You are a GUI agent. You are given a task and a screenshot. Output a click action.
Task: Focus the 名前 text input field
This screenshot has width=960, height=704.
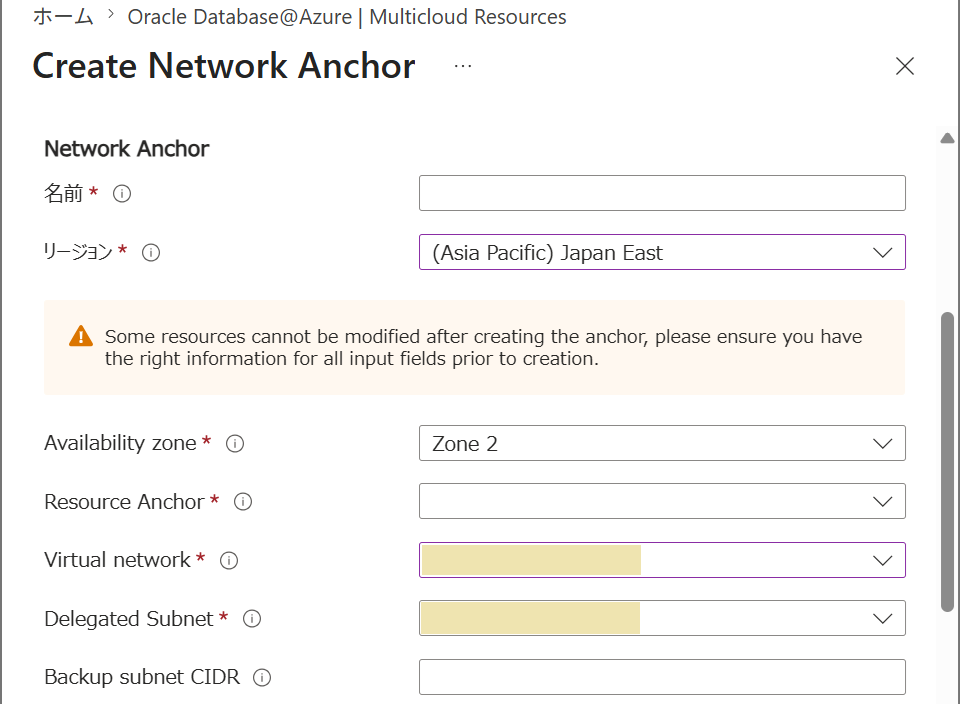662,193
